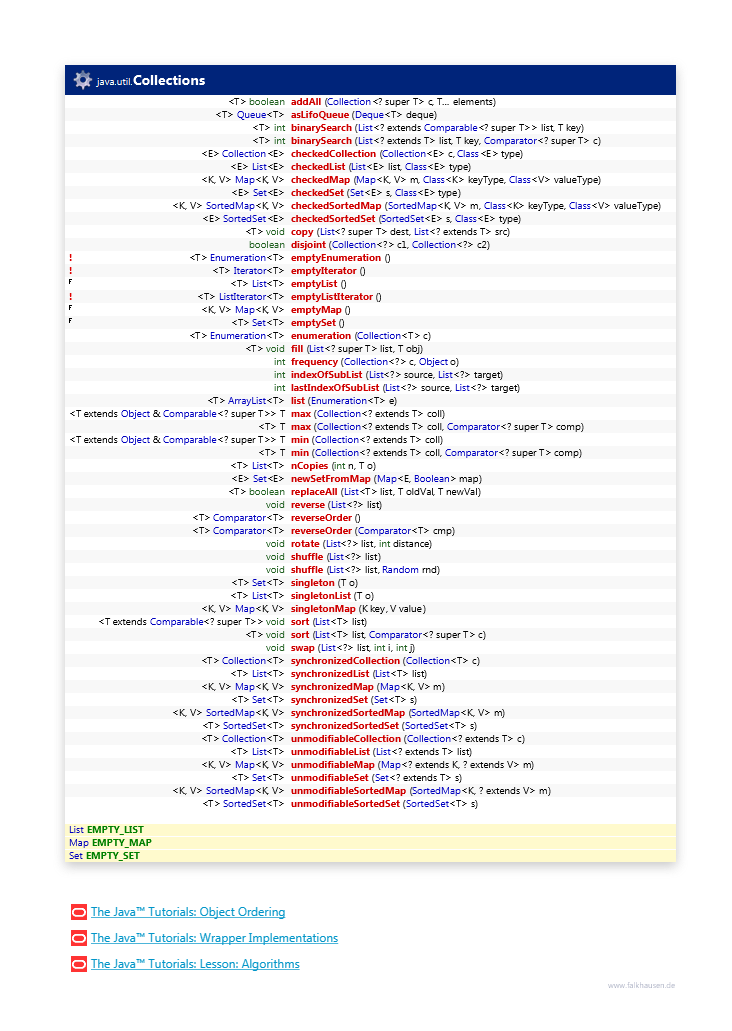This screenshot has width=732, height=1031.
Task: Click the Oracle icon beside Object Ordering
Action: 79,912
